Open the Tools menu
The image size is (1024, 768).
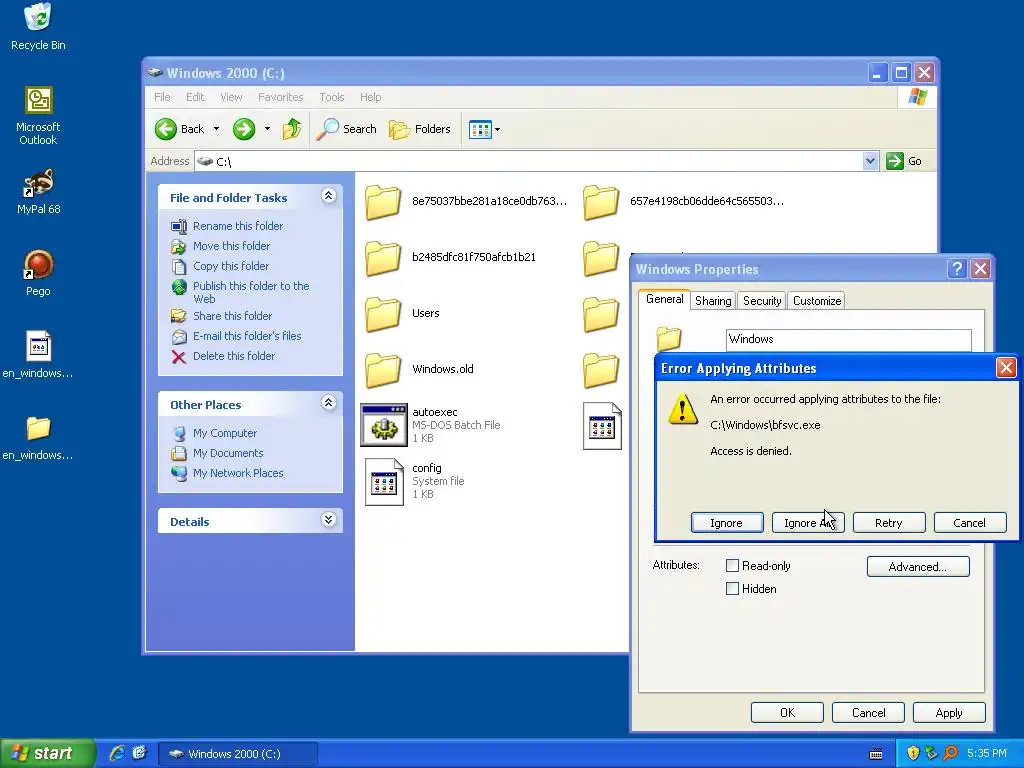click(x=331, y=97)
